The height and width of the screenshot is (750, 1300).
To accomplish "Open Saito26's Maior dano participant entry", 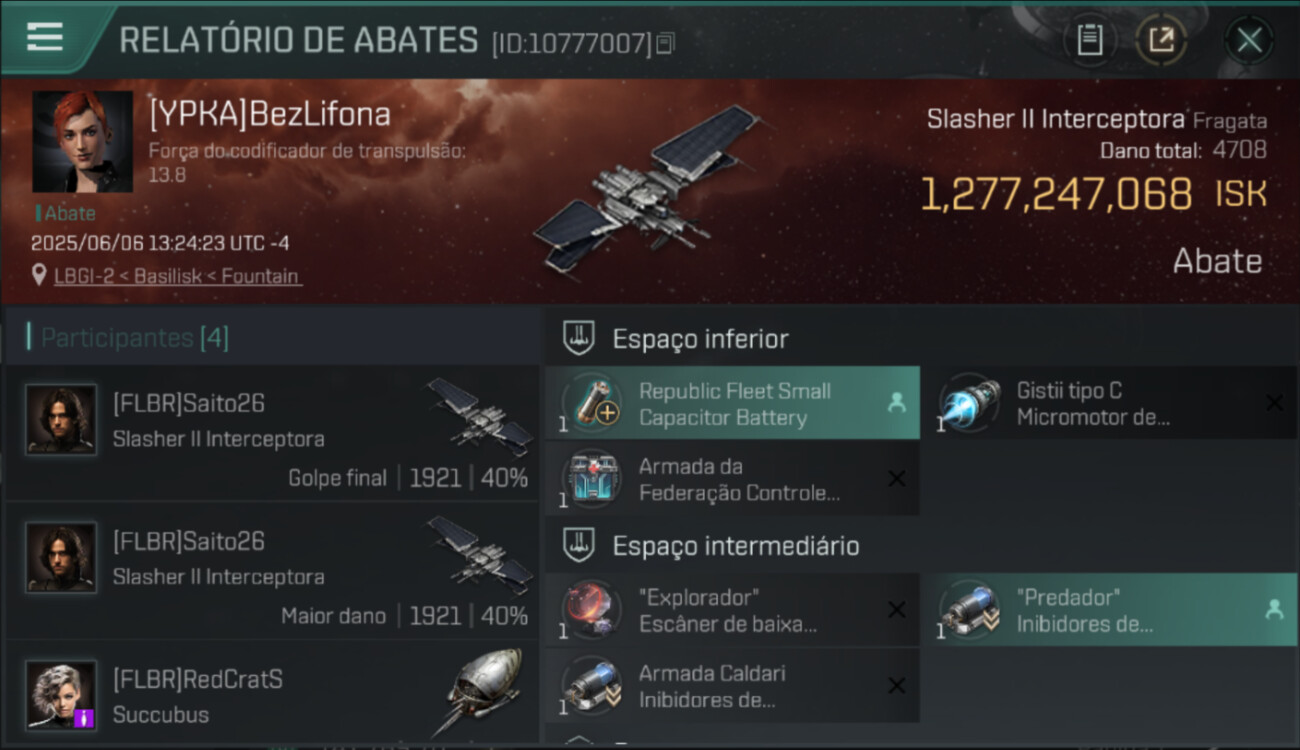I will point(271,570).
